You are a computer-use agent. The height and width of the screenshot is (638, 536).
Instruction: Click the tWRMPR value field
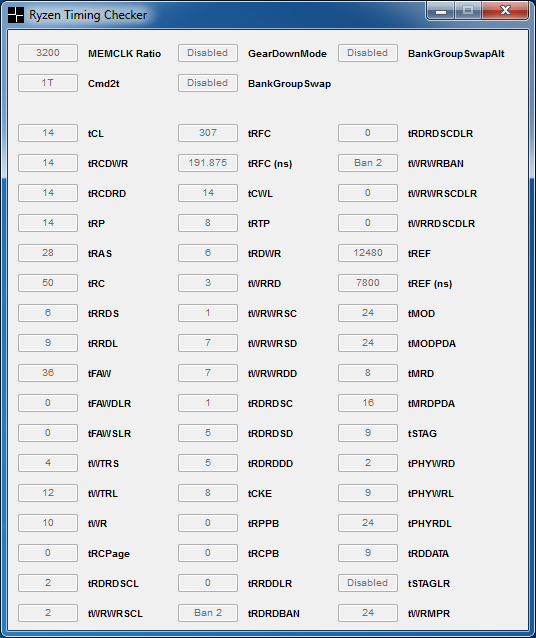(x=368, y=613)
